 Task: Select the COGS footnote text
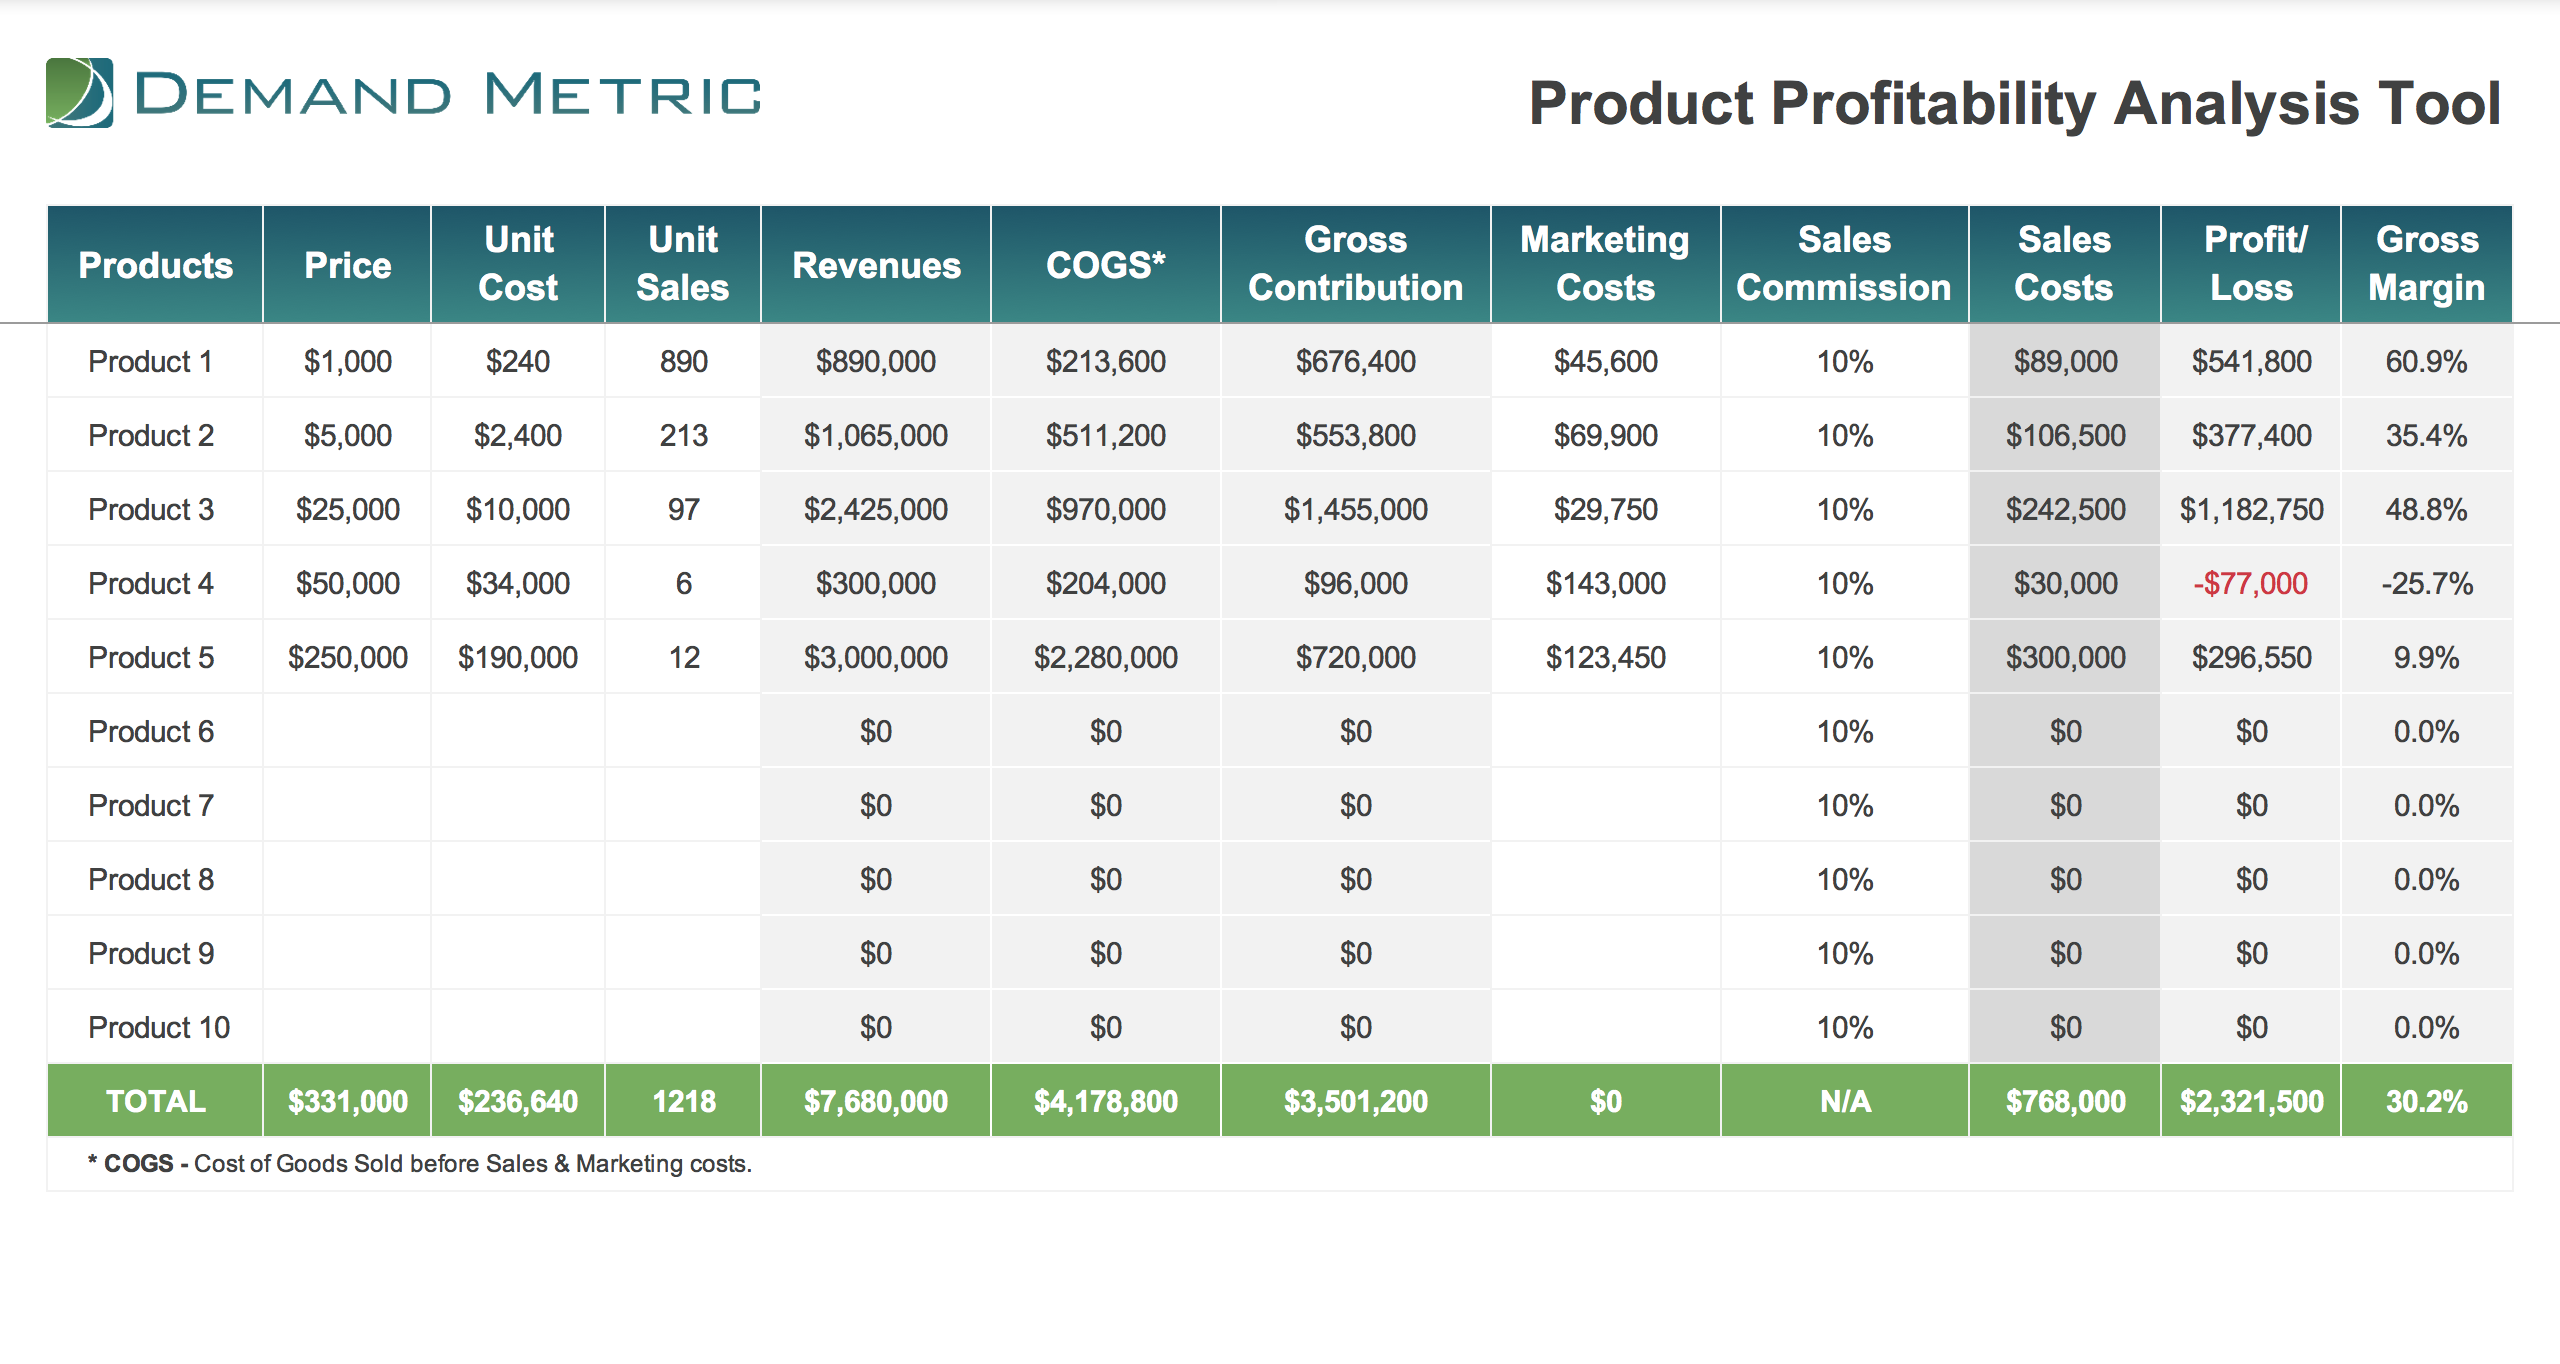tap(420, 1163)
